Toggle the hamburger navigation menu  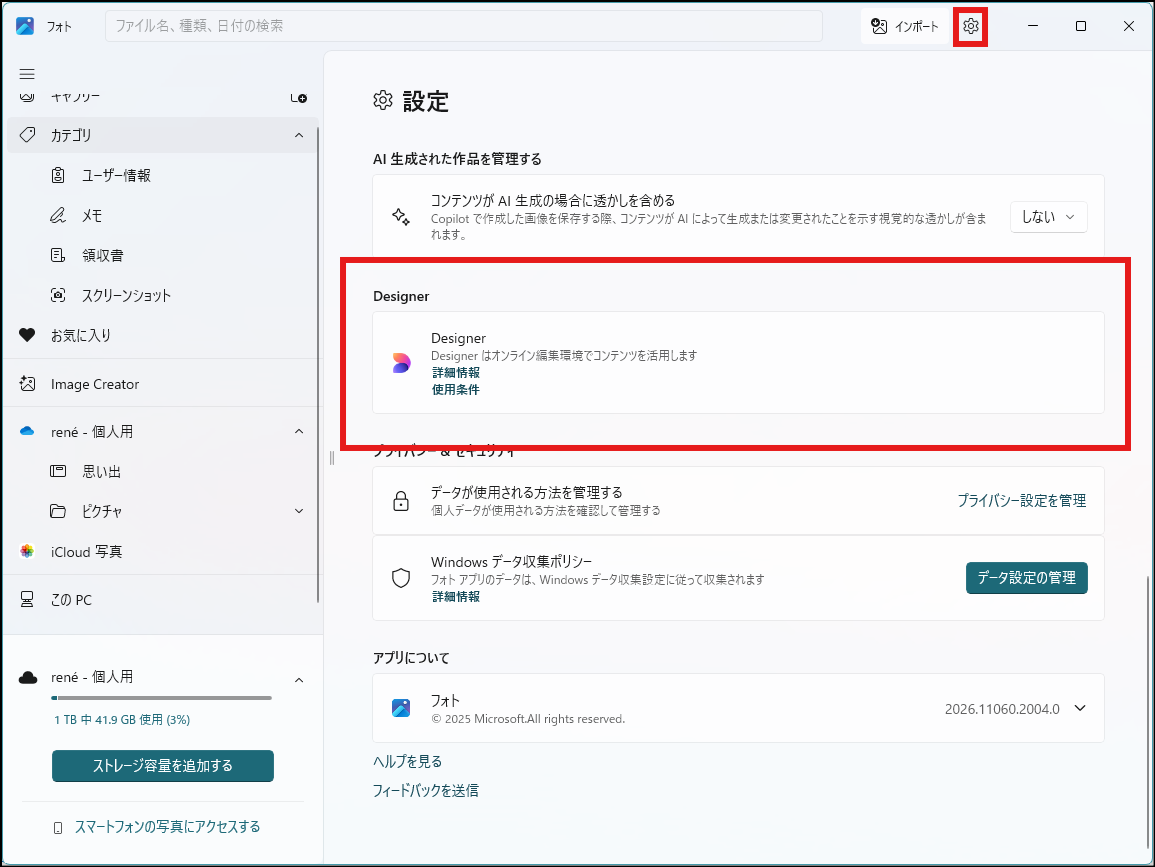click(x=27, y=74)
